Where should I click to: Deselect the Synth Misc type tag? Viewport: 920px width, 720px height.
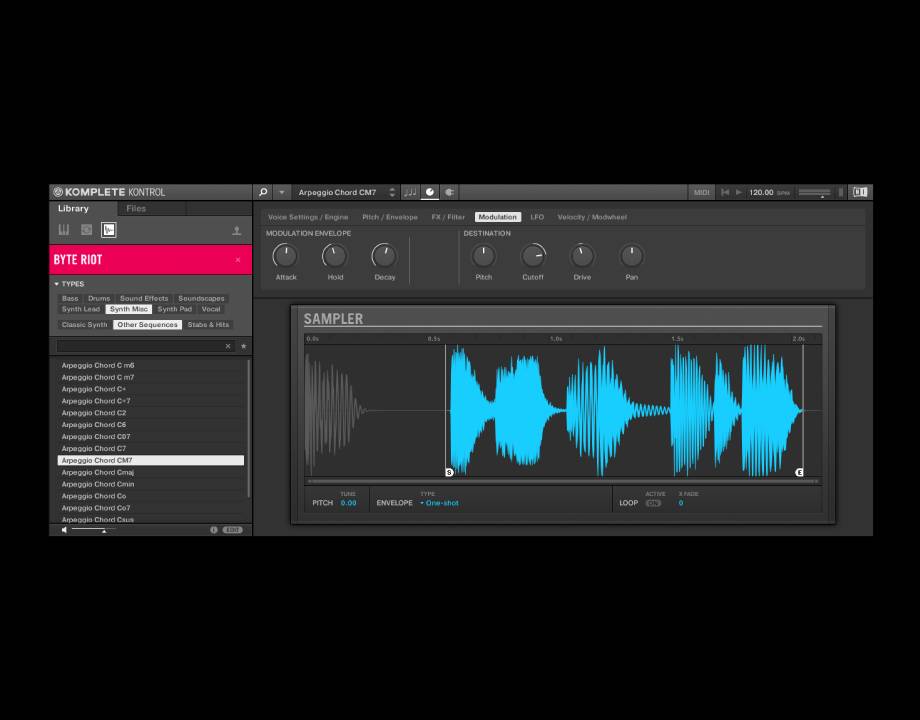coord(129,309)
